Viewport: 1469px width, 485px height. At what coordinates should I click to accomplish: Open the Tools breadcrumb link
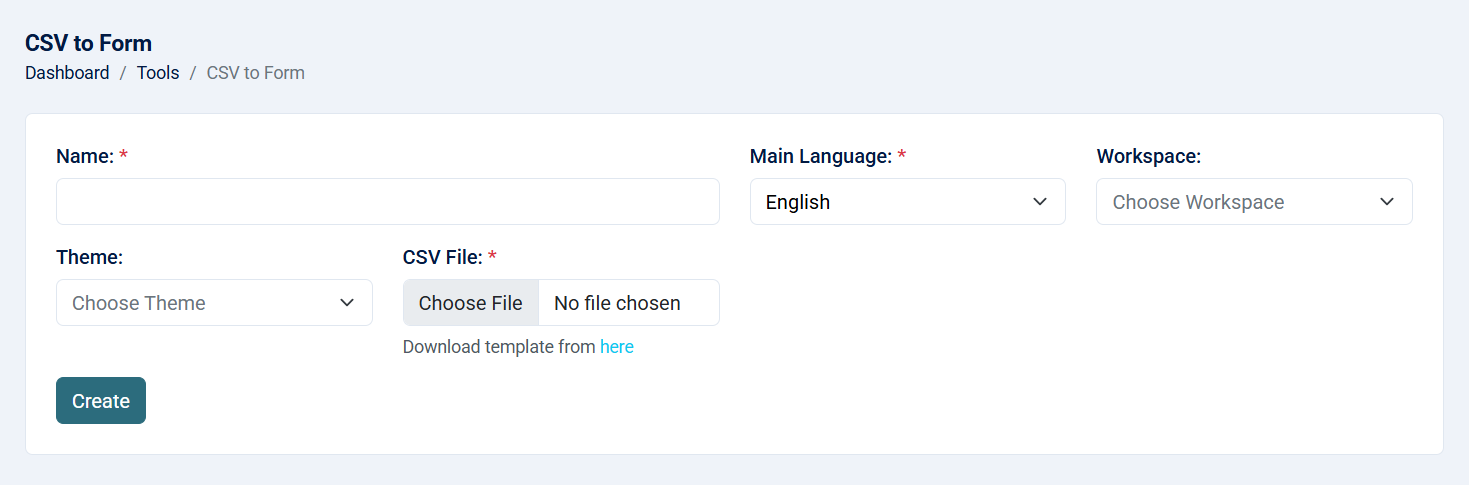[x=158, y=73]
